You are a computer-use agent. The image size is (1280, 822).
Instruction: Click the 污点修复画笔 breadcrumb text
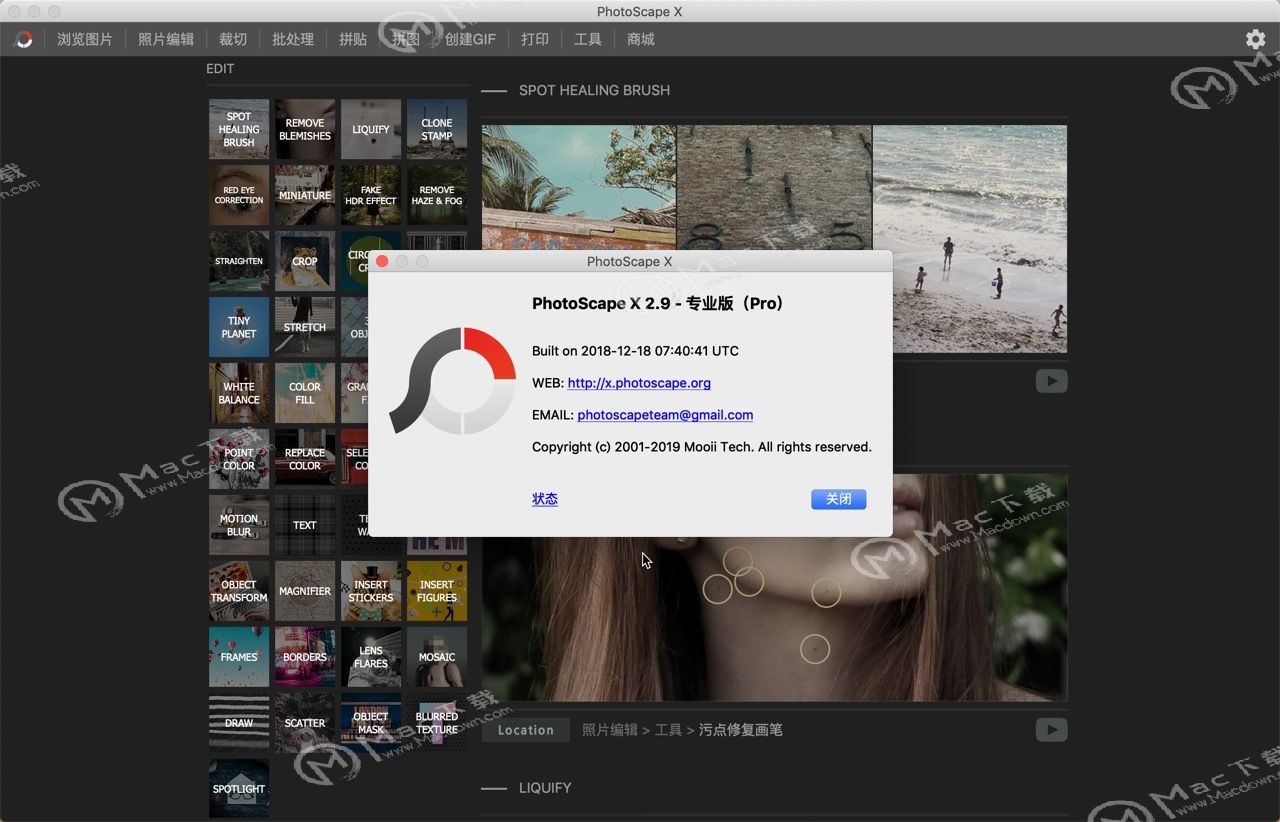[741, 730]
